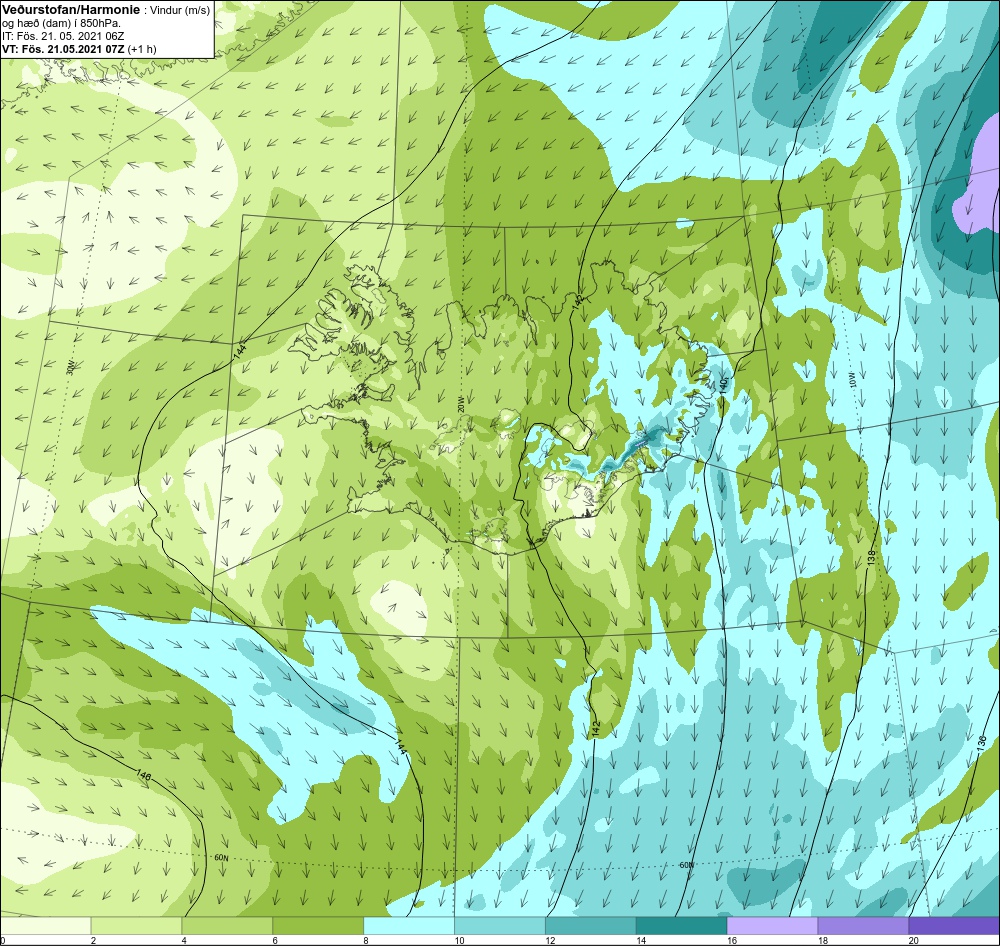Click the legend value '16'
The image size is (1000, 946).
[x=732, y=940]
